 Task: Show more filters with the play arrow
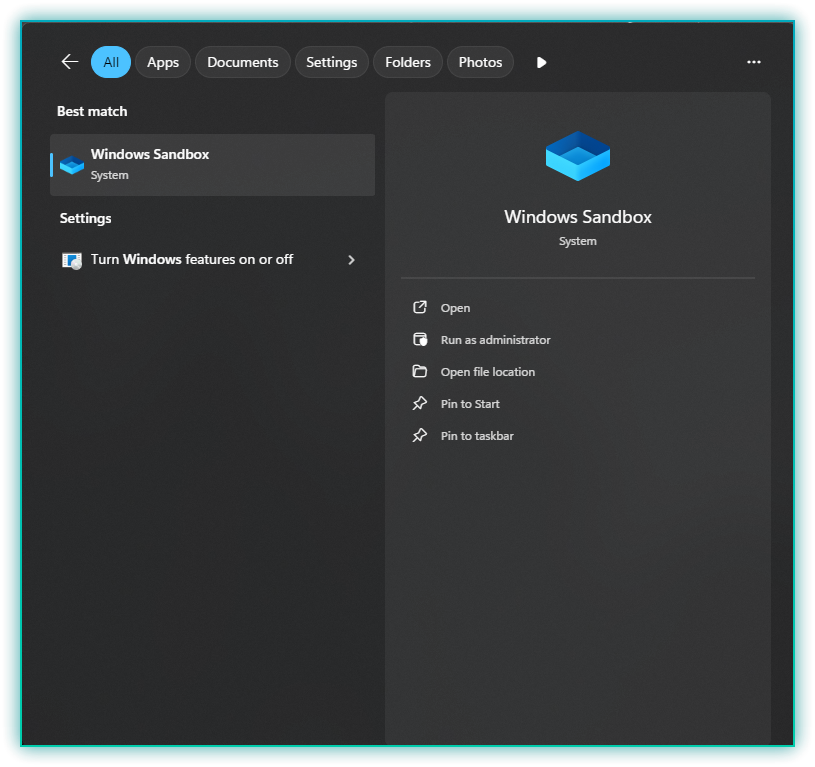coord(541,62)
